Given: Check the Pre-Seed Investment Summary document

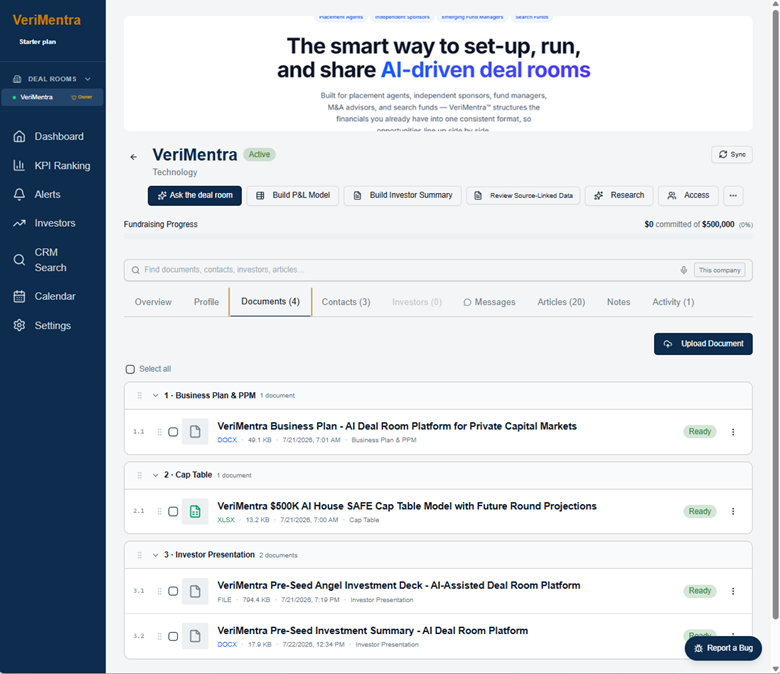Looking at the screenshot, I should click(173, 636).
